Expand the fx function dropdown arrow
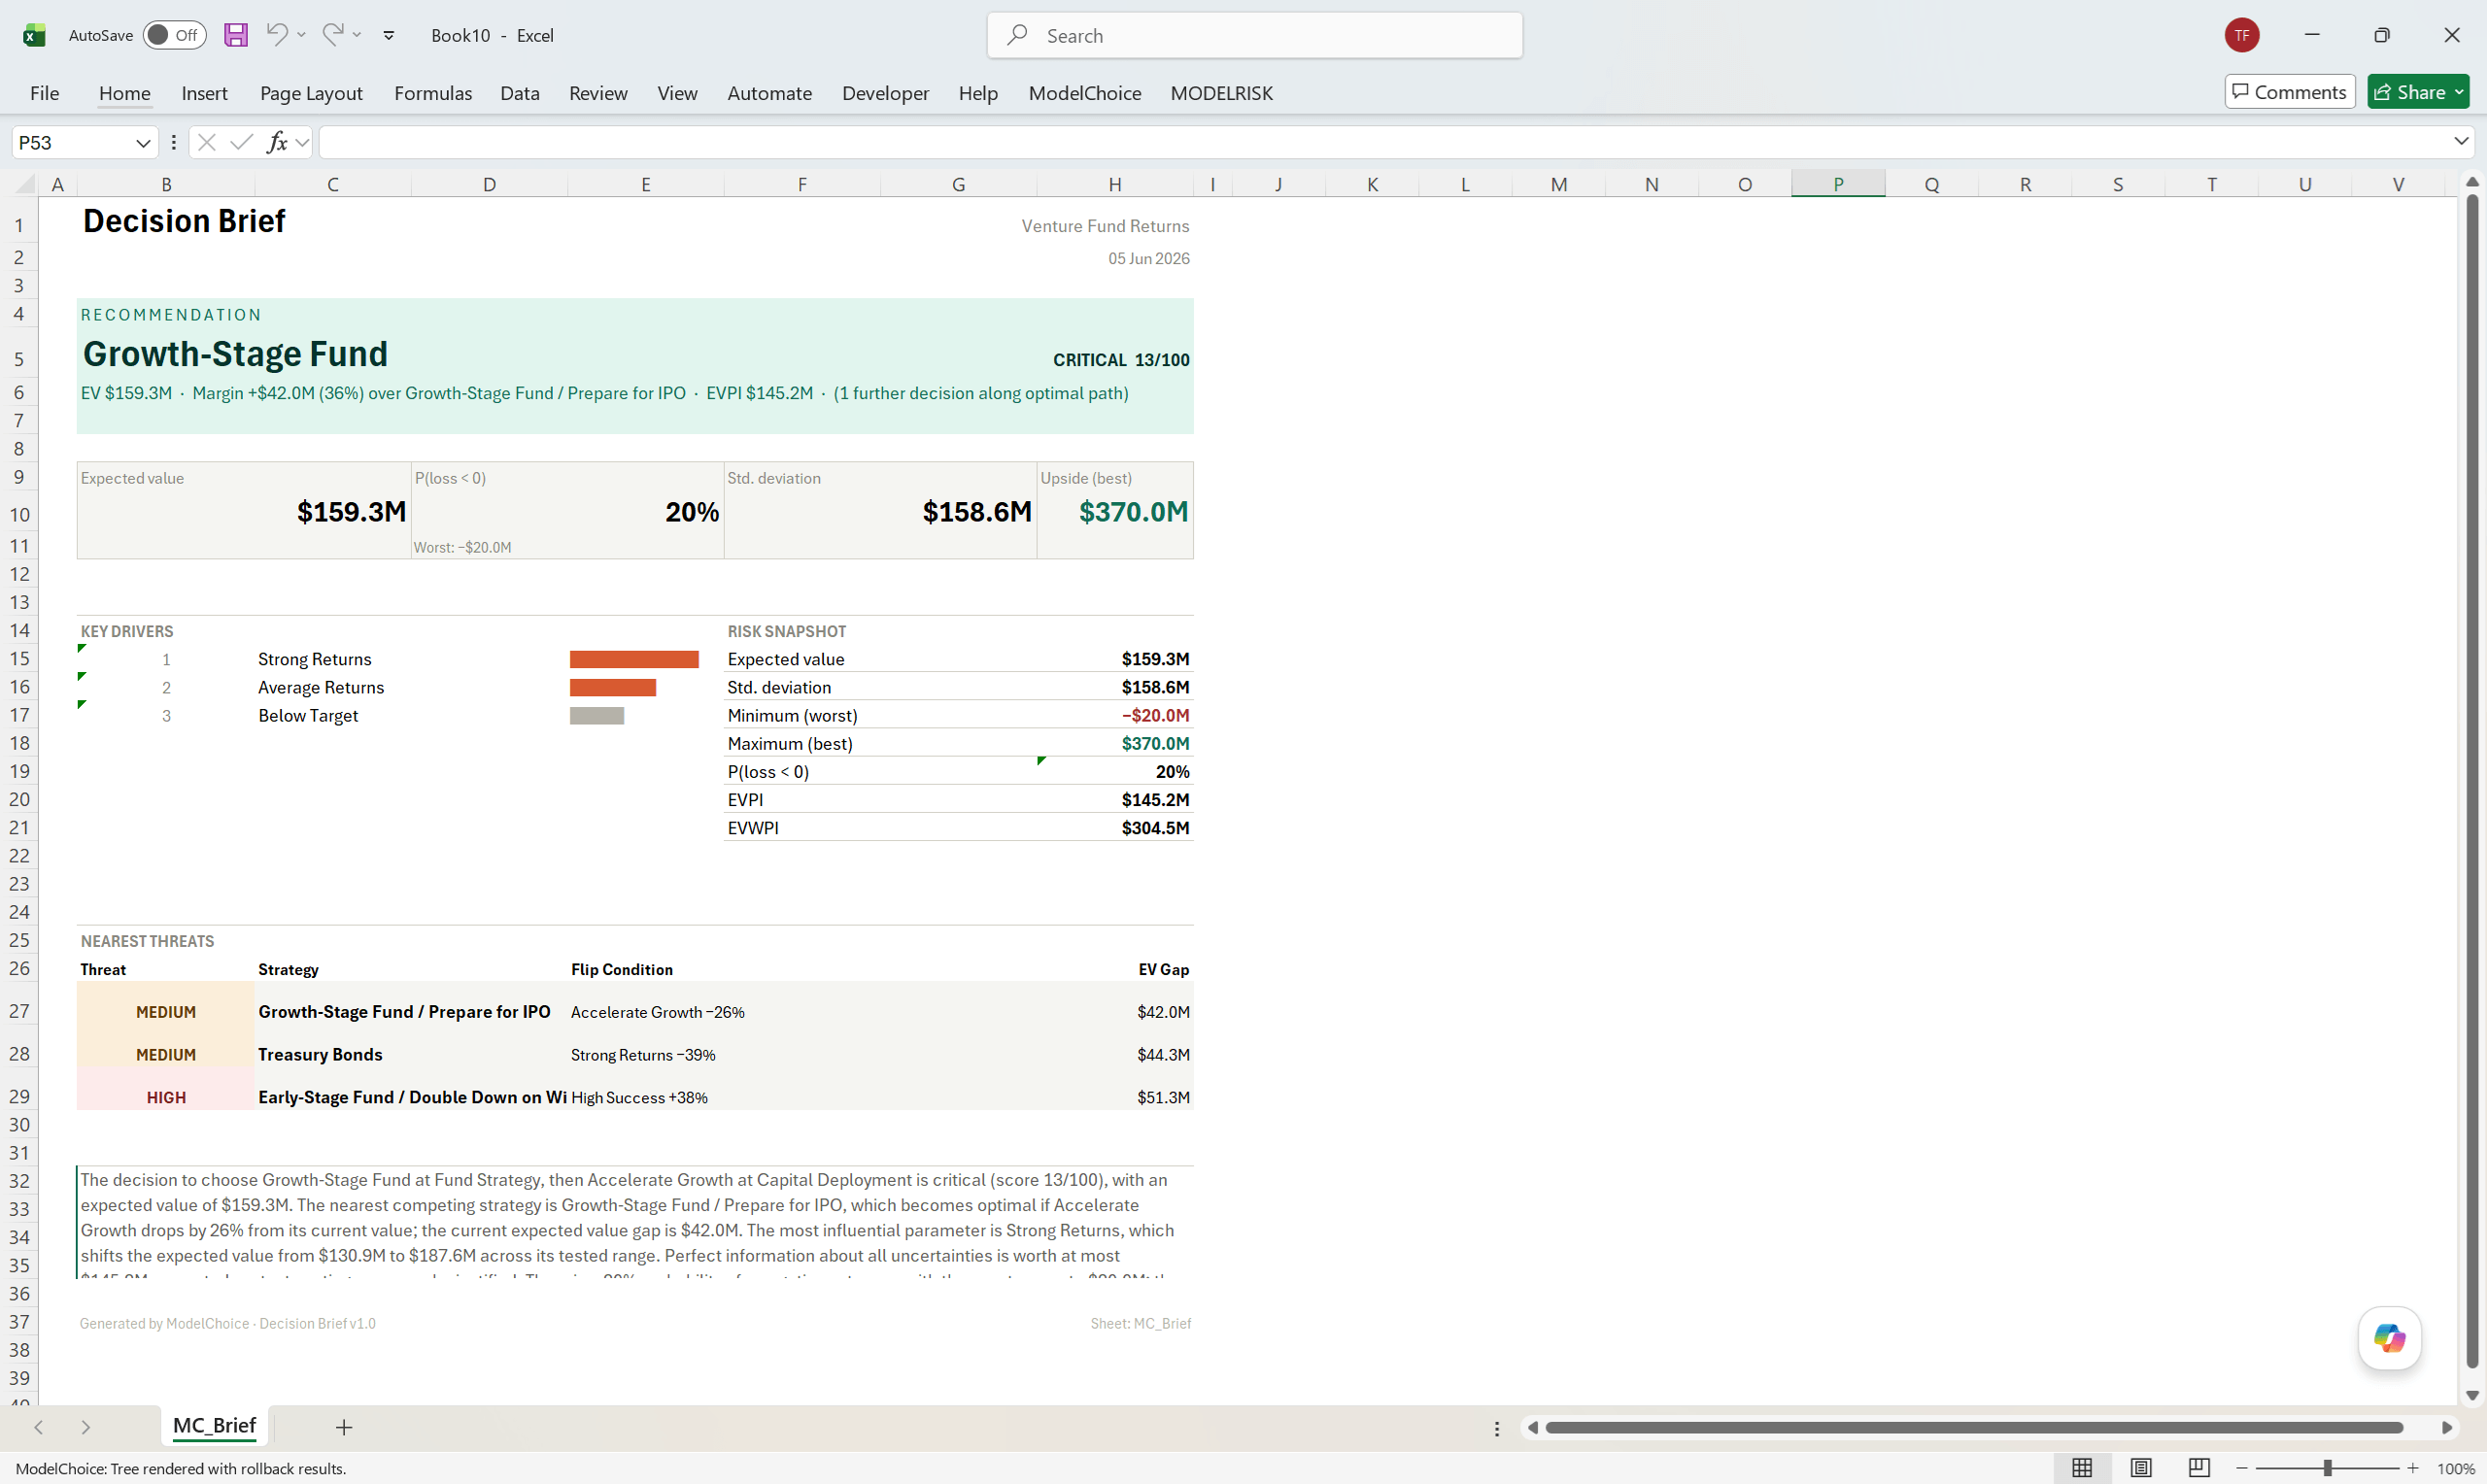 click(302, 143)
